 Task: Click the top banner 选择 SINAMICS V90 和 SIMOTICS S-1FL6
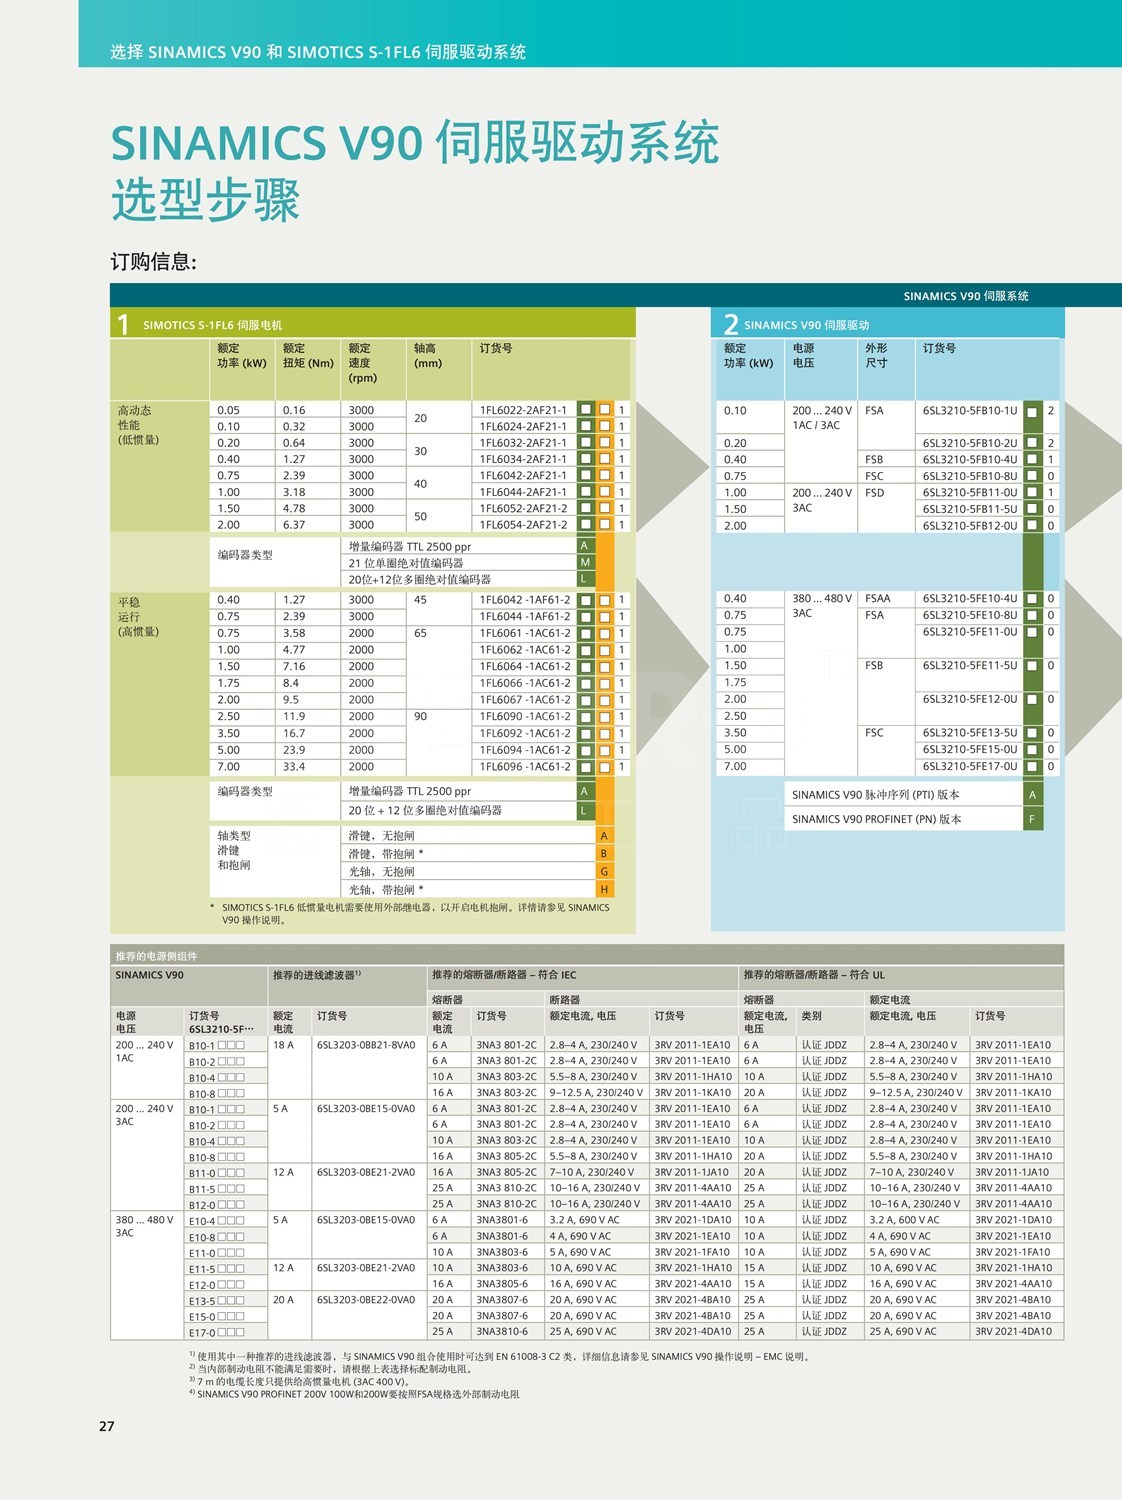[317, 52]
